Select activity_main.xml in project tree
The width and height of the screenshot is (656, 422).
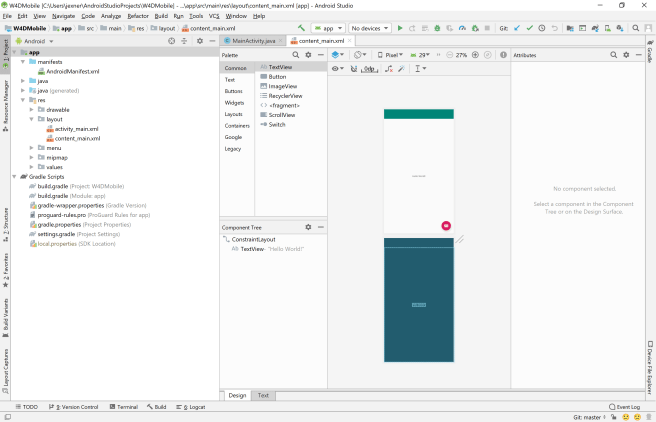[76, 129]
